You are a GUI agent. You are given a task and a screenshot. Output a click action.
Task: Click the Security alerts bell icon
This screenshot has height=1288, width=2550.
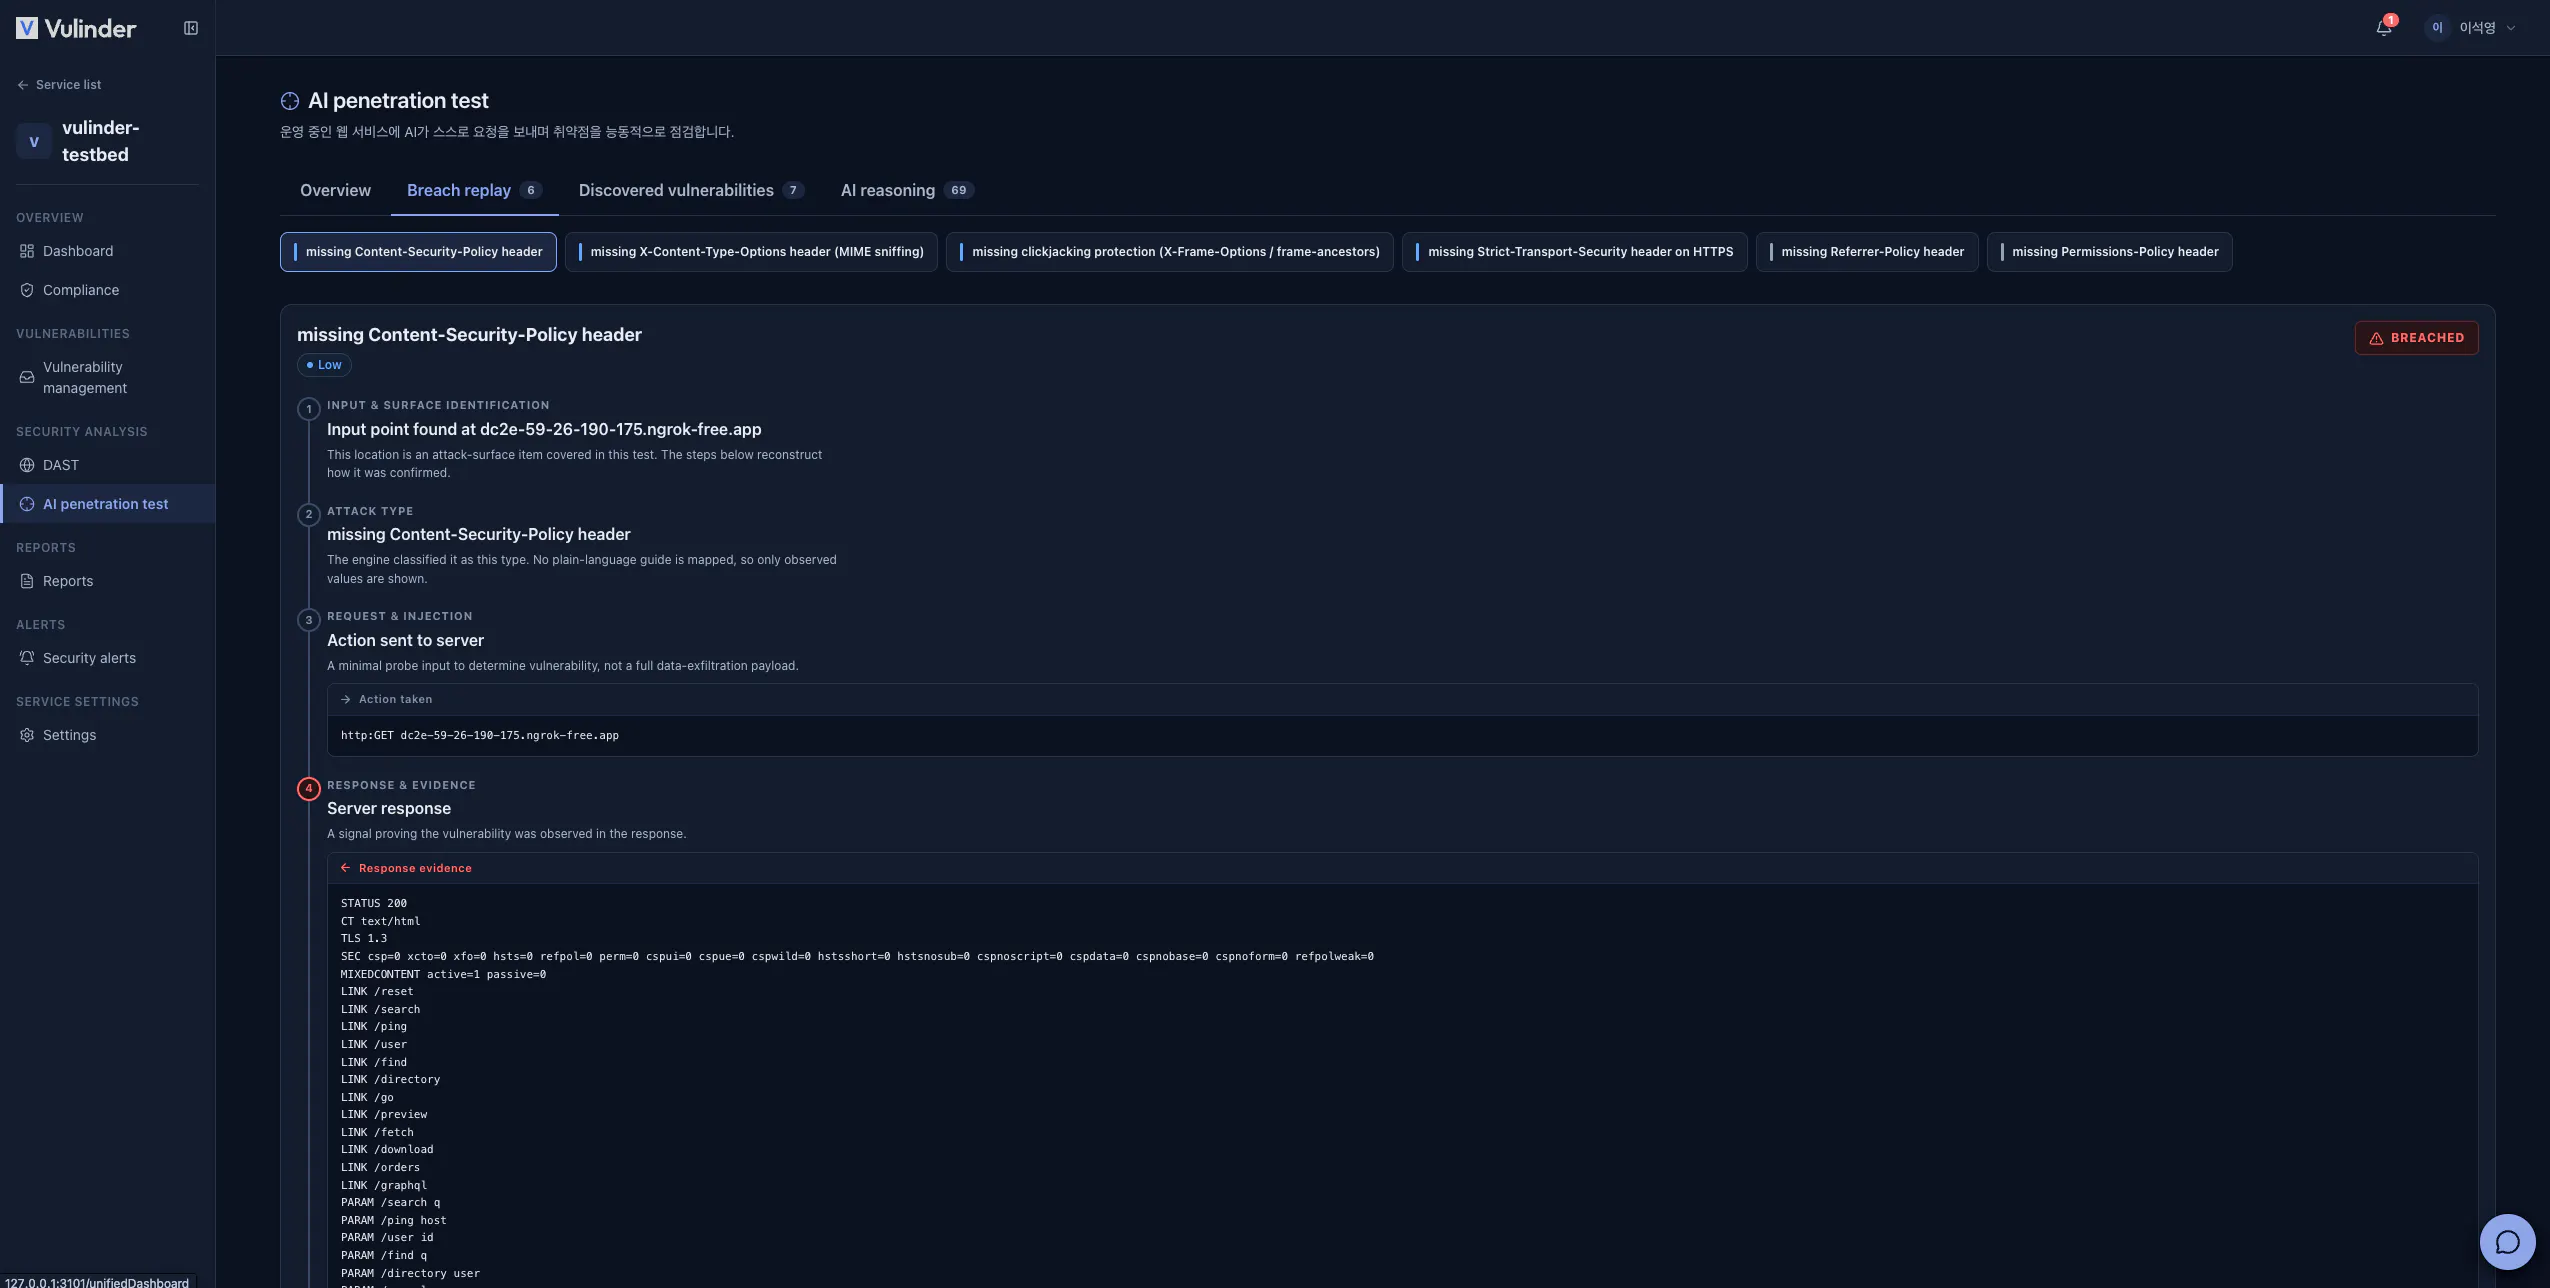point(27,658)
